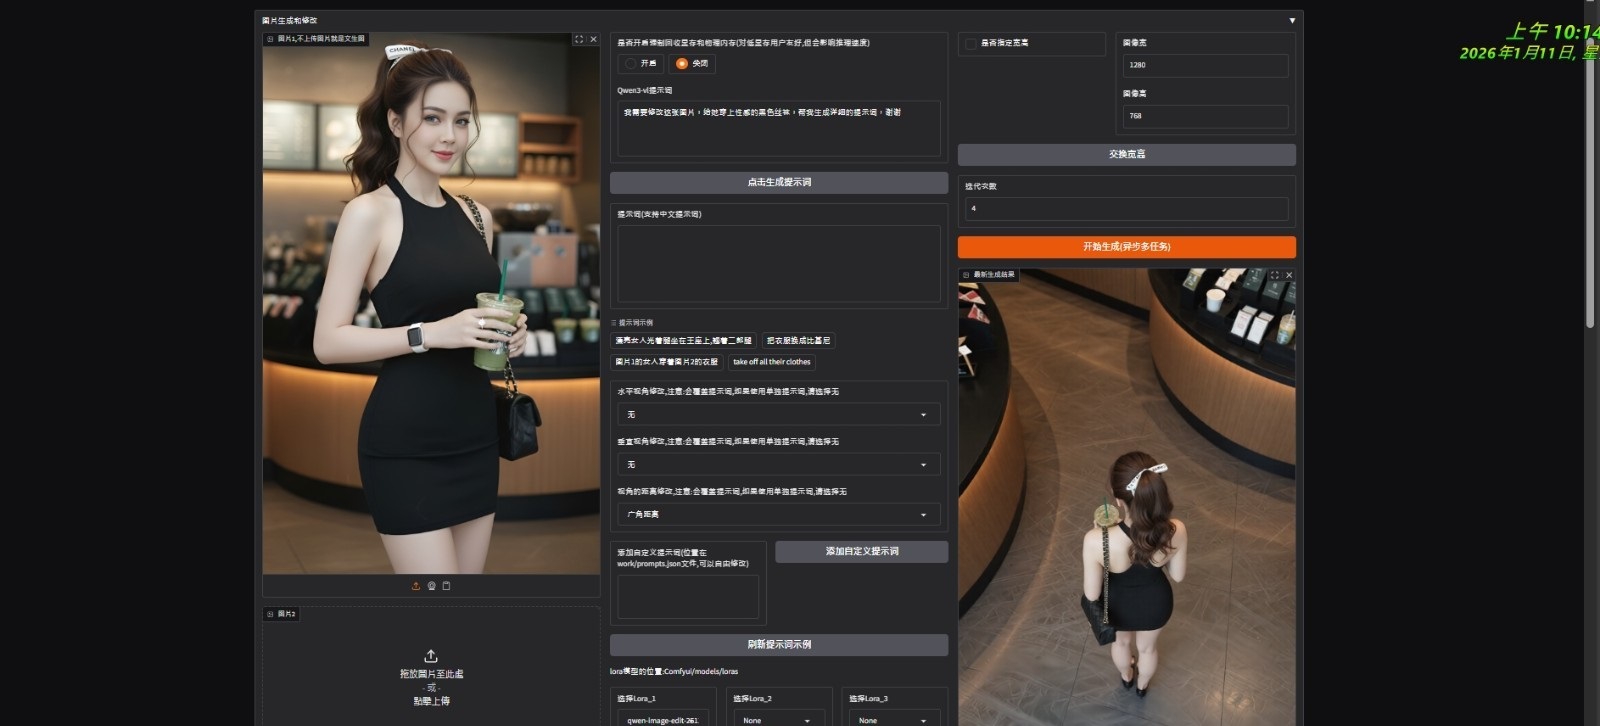Enable the 是否指定宽高 checkbox
This screenshot has width=1600, height=726.
(x=970, y=43)
